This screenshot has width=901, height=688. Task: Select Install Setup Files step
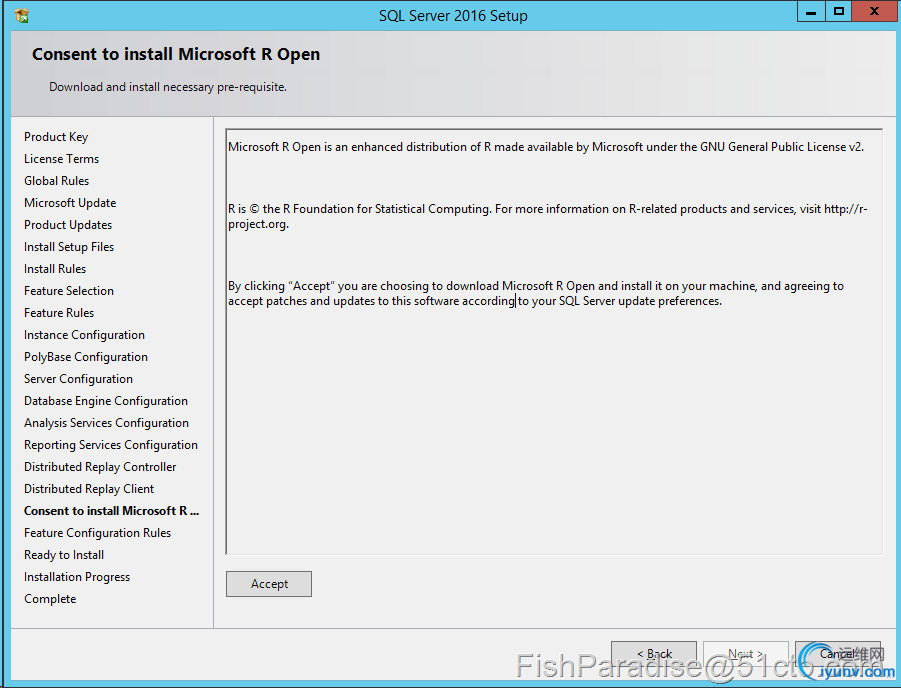tap(69, 247)
